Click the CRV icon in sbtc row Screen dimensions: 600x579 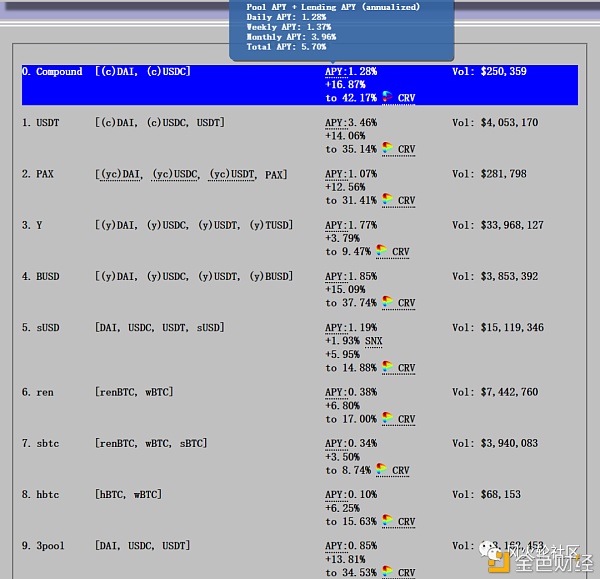[382, 470]
